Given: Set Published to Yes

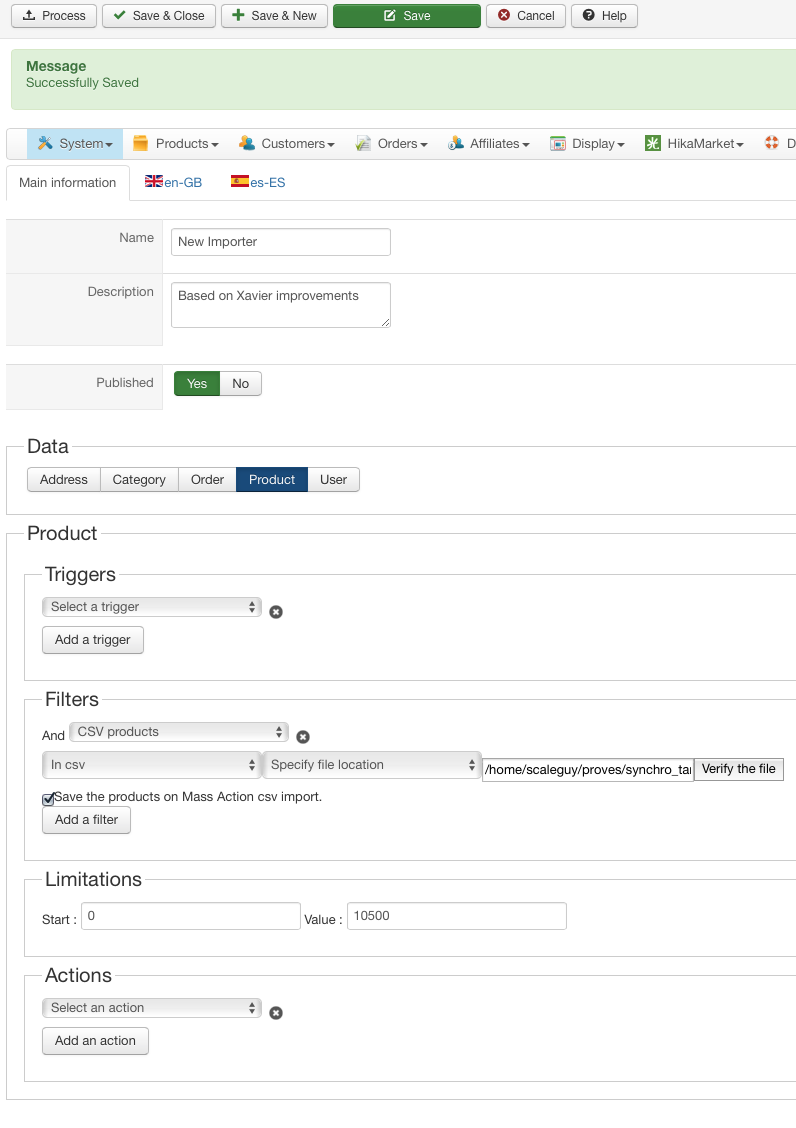Looking at the screenshot, I should pos(197,384).
